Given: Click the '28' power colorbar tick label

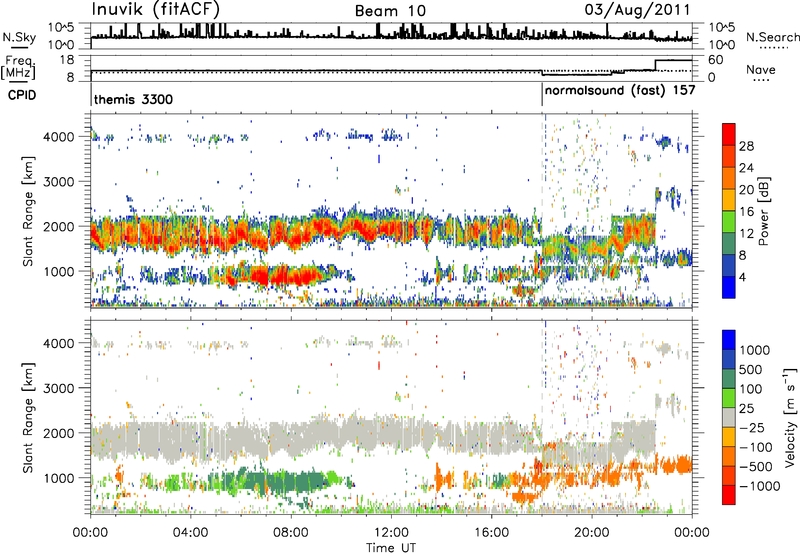Looking at the screenshot, I should pos(746,146).
